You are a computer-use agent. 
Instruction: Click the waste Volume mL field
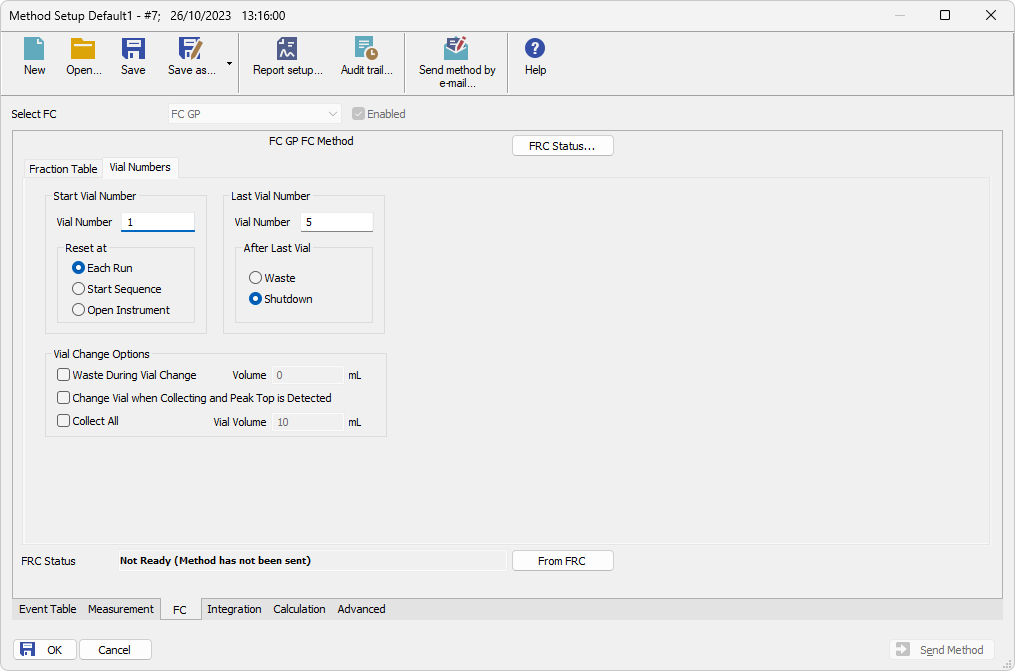307,375
